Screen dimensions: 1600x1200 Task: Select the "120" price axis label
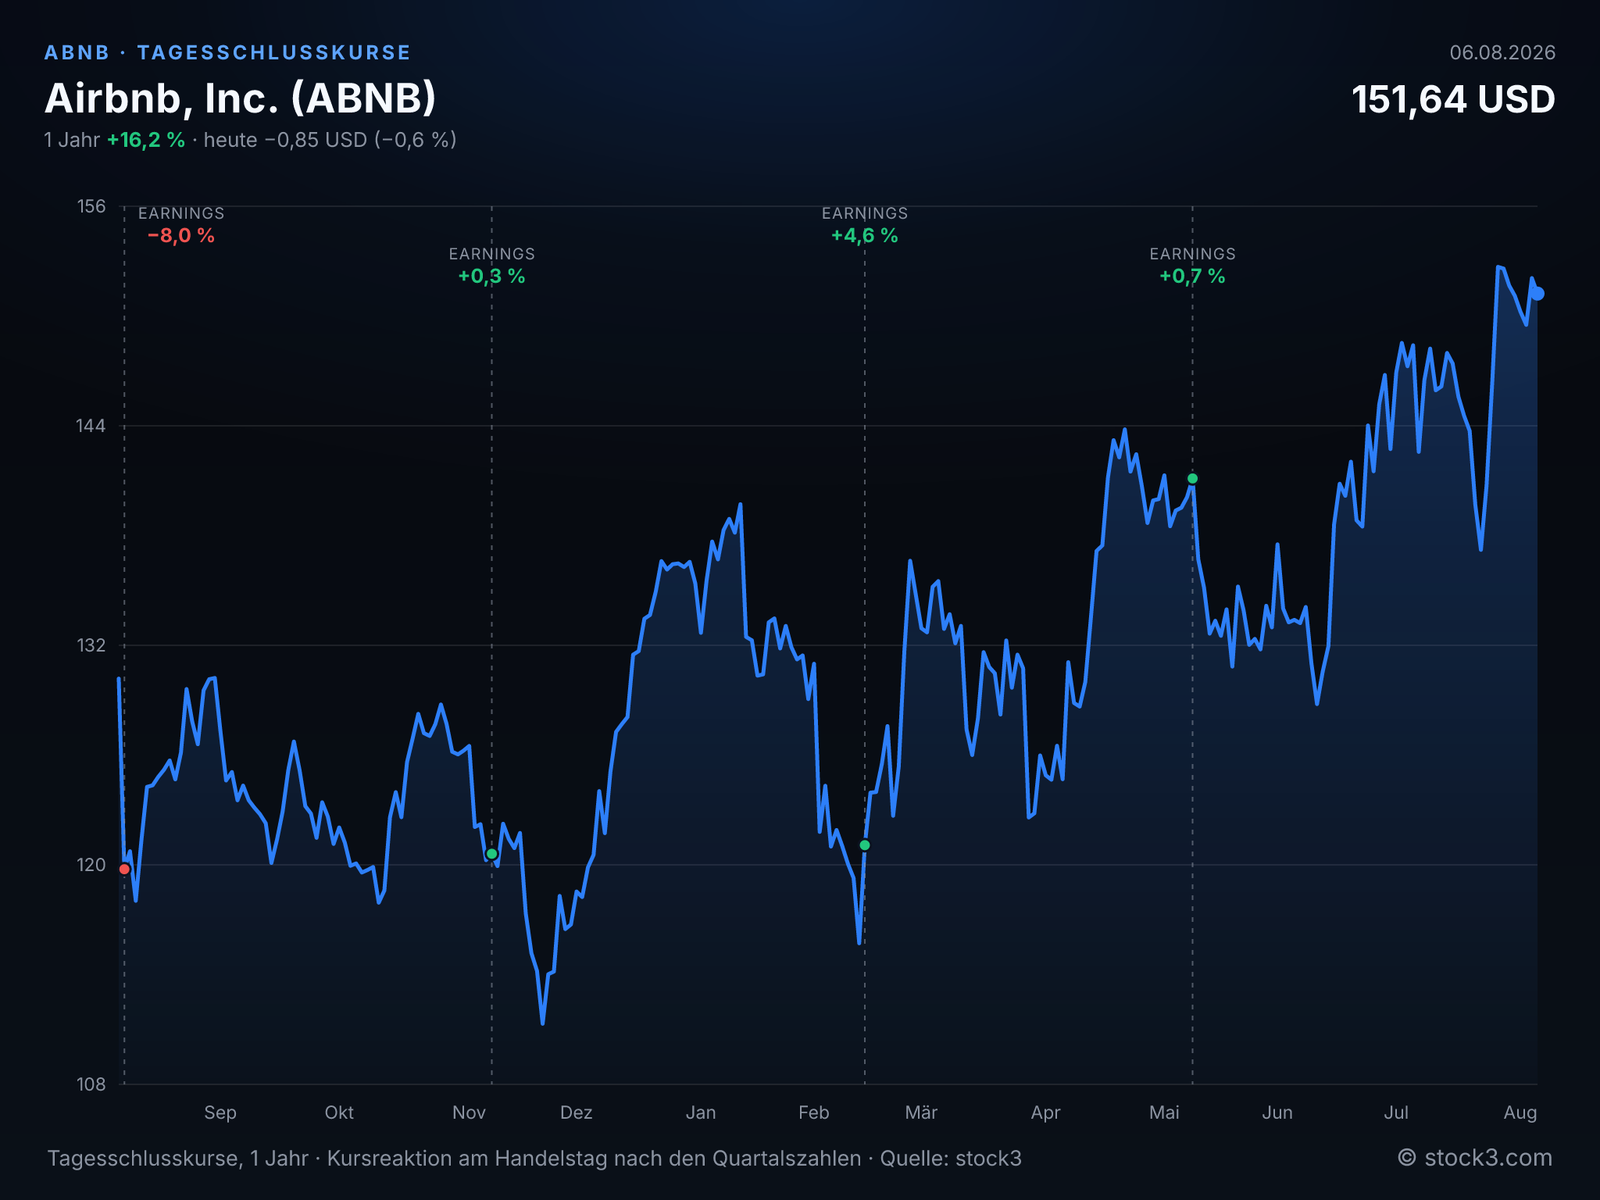91,865
